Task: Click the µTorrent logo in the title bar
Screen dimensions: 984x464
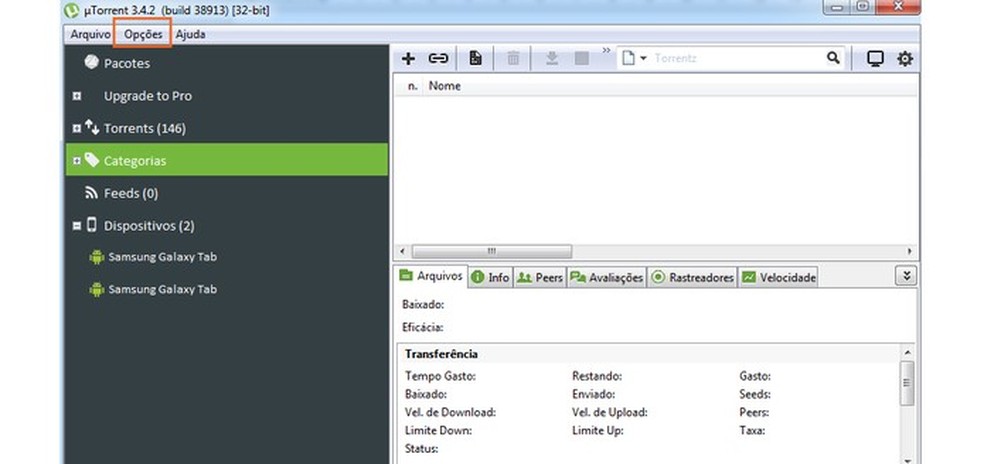Action: coord(72,10)
